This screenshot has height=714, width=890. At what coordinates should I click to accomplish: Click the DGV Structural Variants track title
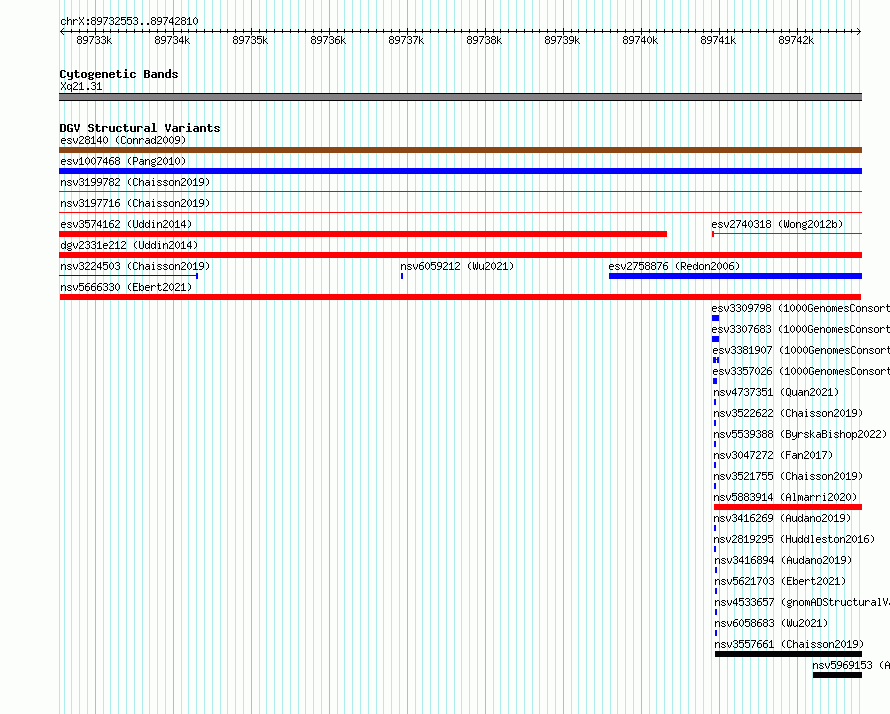[140, 128]
